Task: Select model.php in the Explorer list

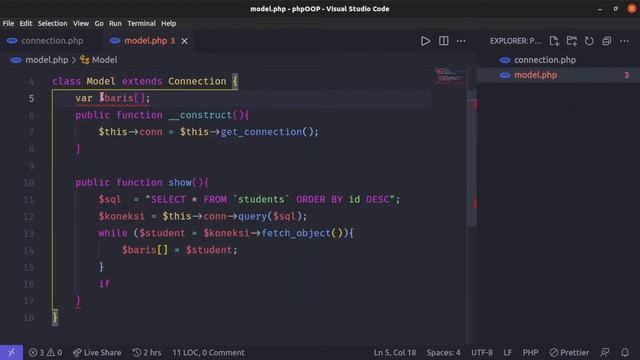Action: point(558,75)
